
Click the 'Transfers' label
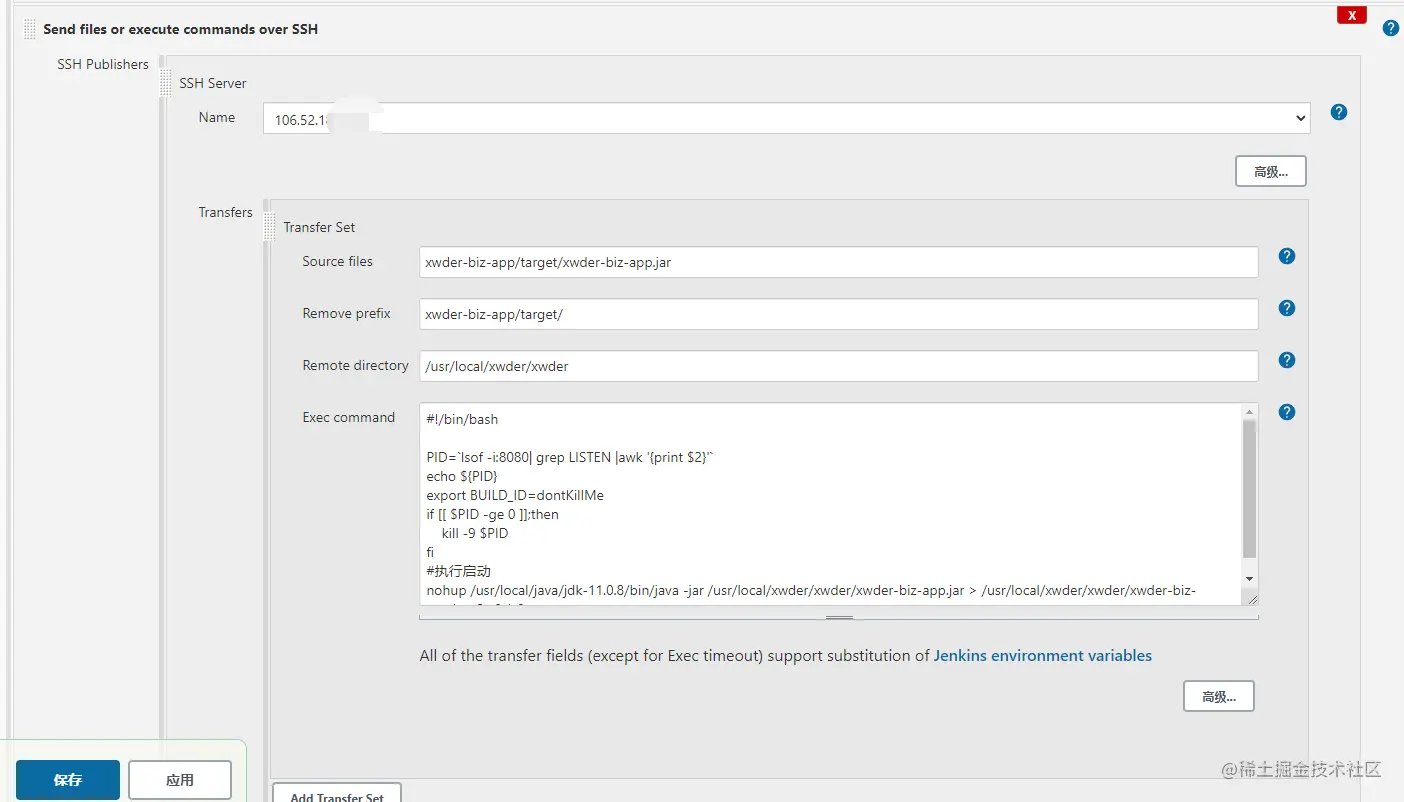pos(225,212)
